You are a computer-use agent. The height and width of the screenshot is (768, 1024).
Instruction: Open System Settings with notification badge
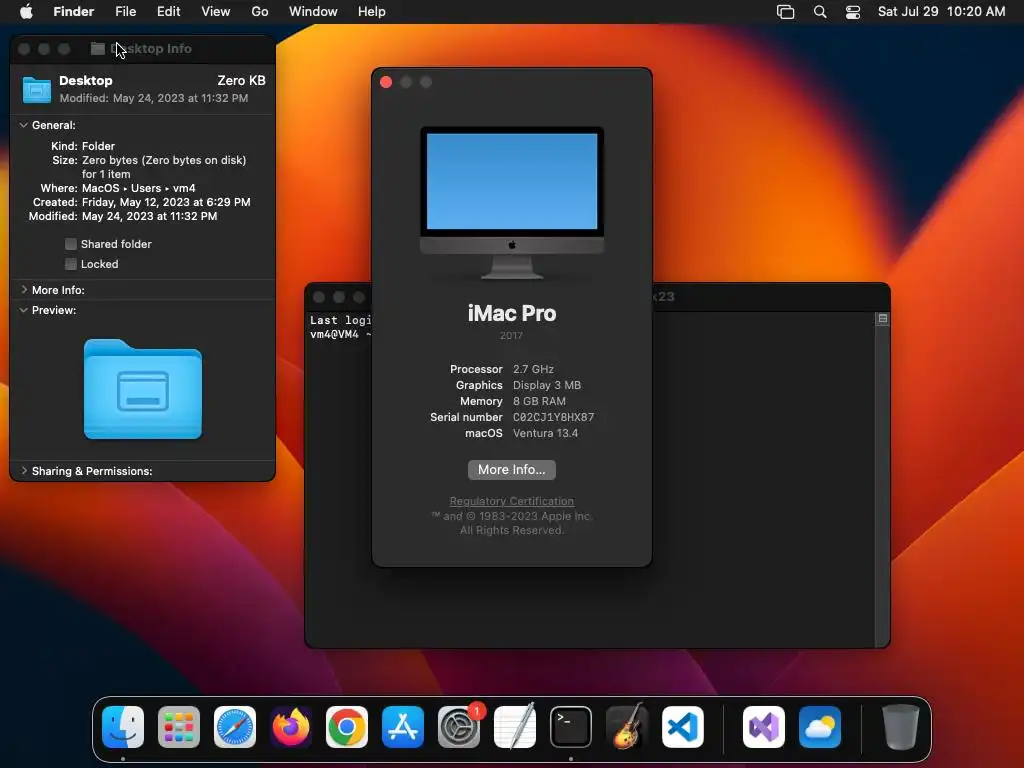point(459,727)
